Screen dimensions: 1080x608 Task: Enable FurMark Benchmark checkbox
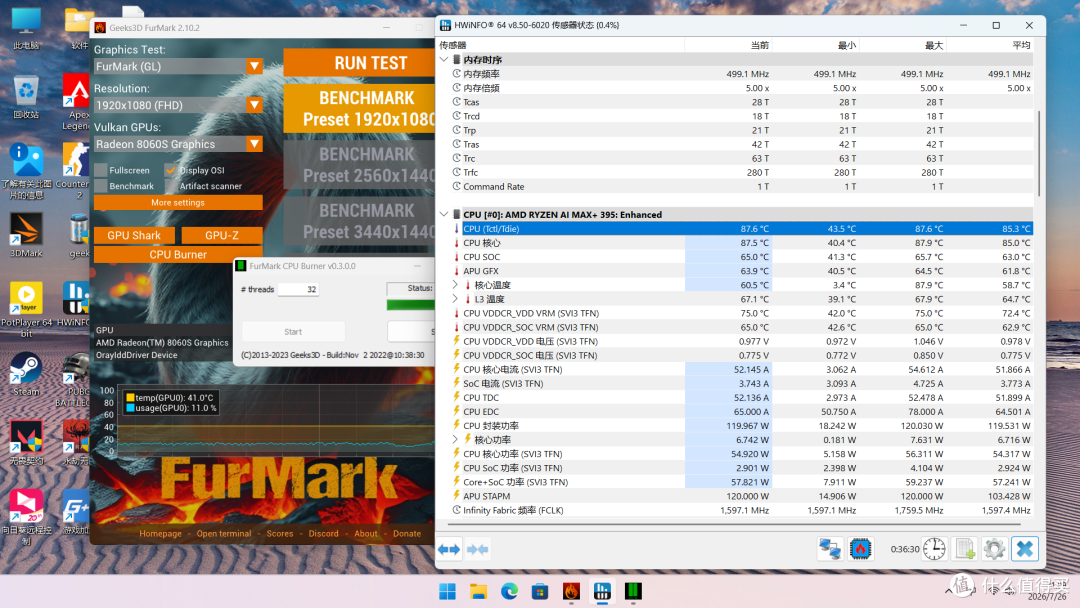(x=101, y=186)
